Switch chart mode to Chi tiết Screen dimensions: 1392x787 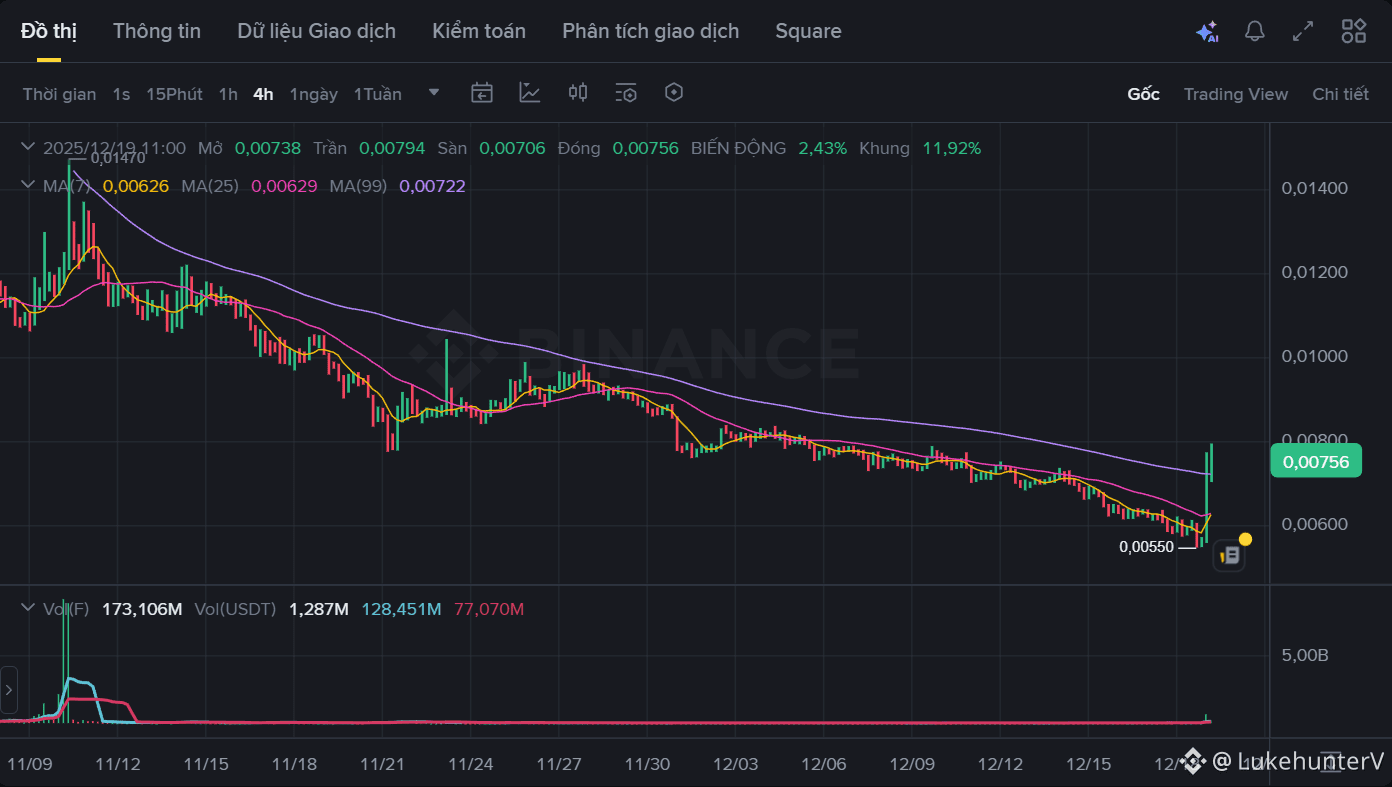(1340, 94)
